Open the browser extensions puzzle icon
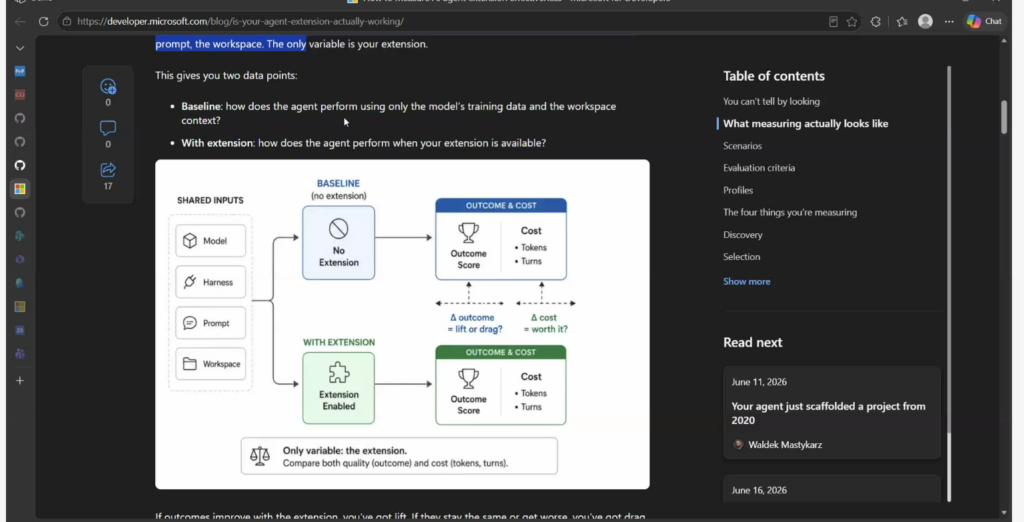 coord(876,22)
